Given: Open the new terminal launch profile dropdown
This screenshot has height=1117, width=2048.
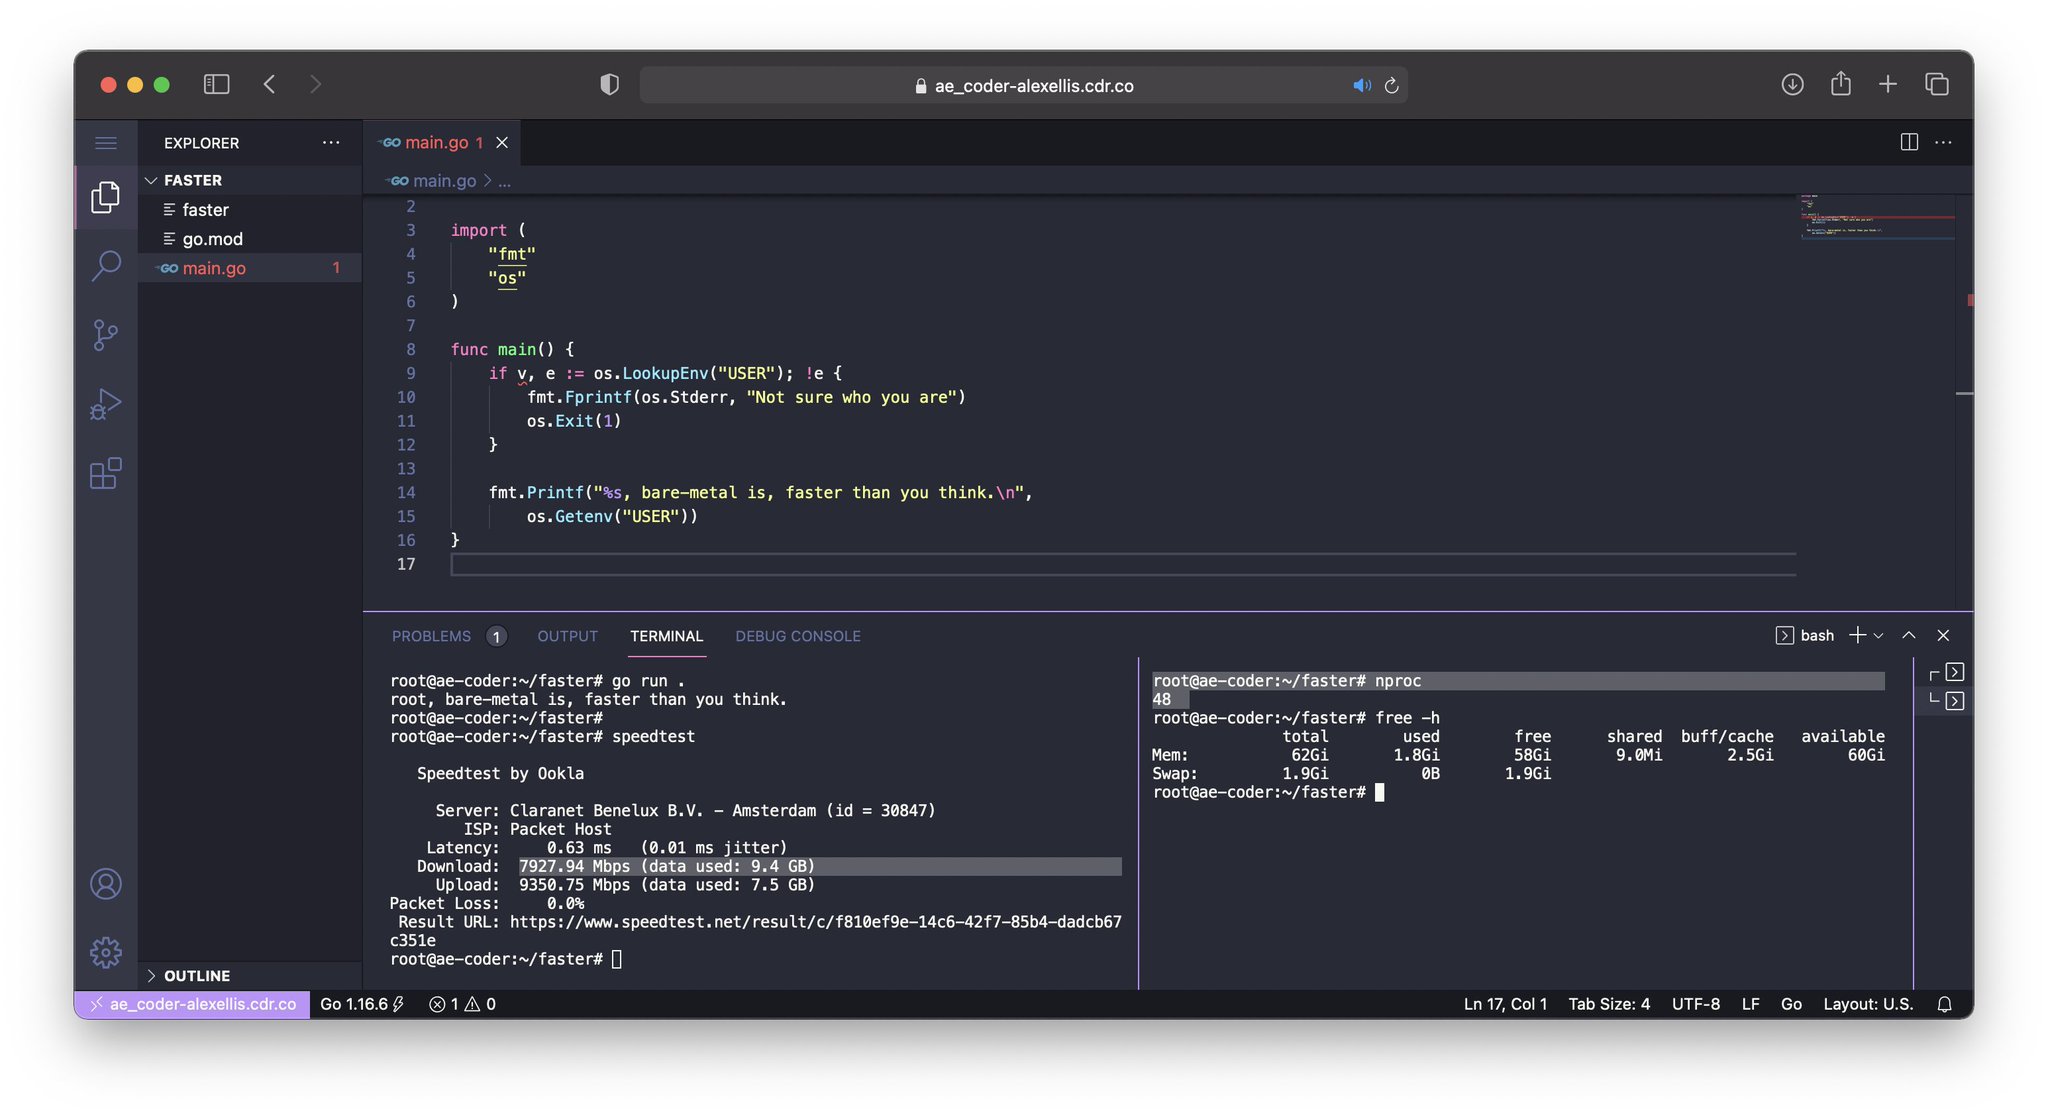Looking at the screenshot, I should point(1879,636).
